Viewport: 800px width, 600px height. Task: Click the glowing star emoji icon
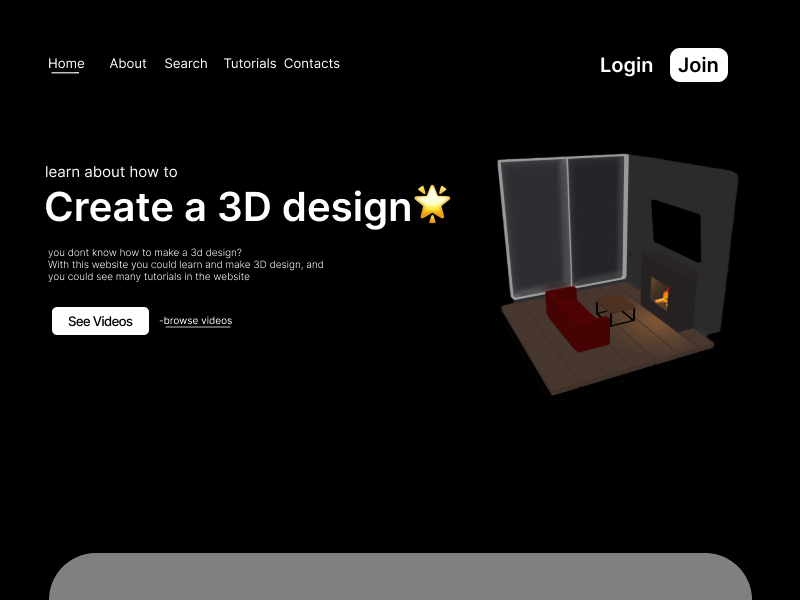coord(432,204)
